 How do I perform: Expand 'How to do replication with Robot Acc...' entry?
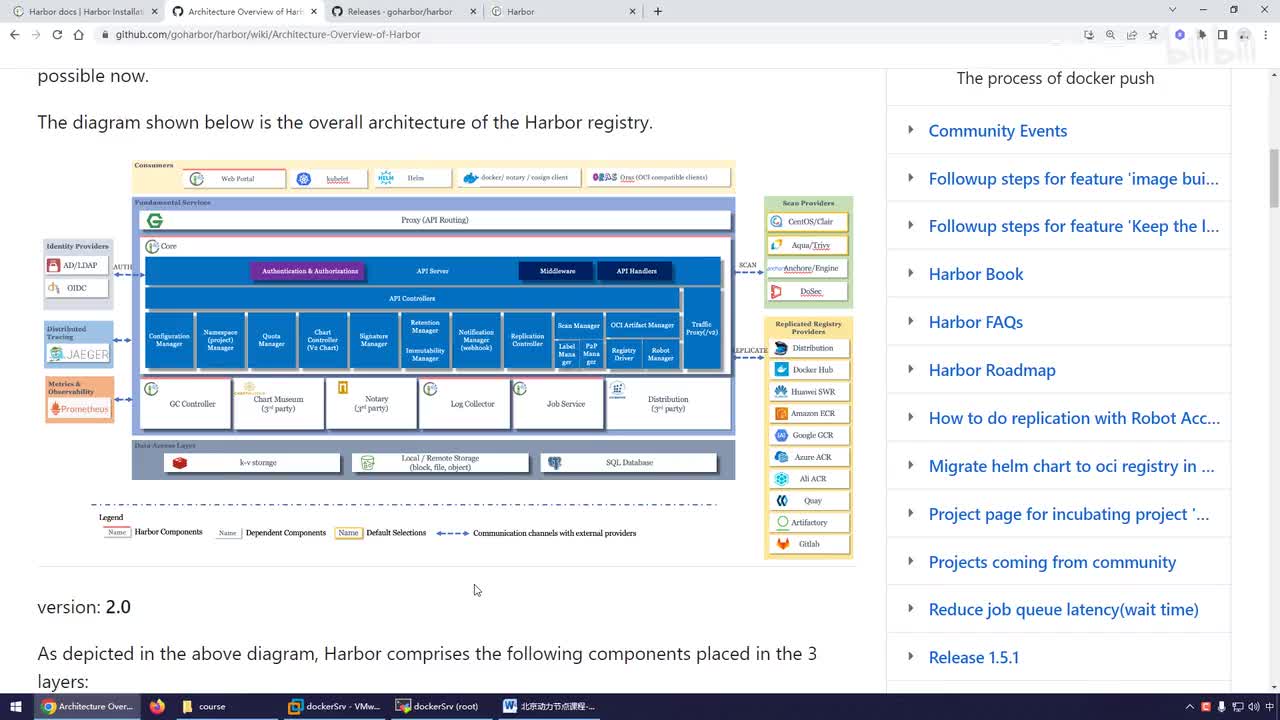(x=910, y=417)
